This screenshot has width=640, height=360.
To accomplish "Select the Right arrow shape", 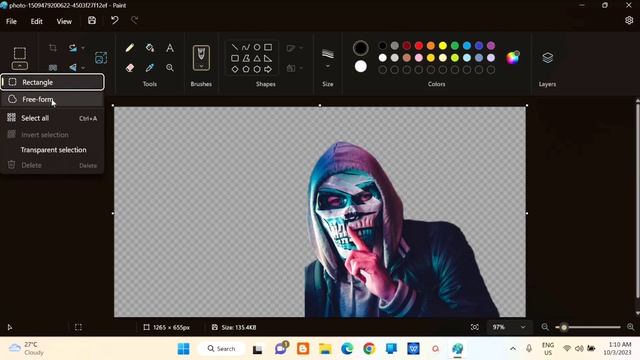I will [x=268, y=69].
